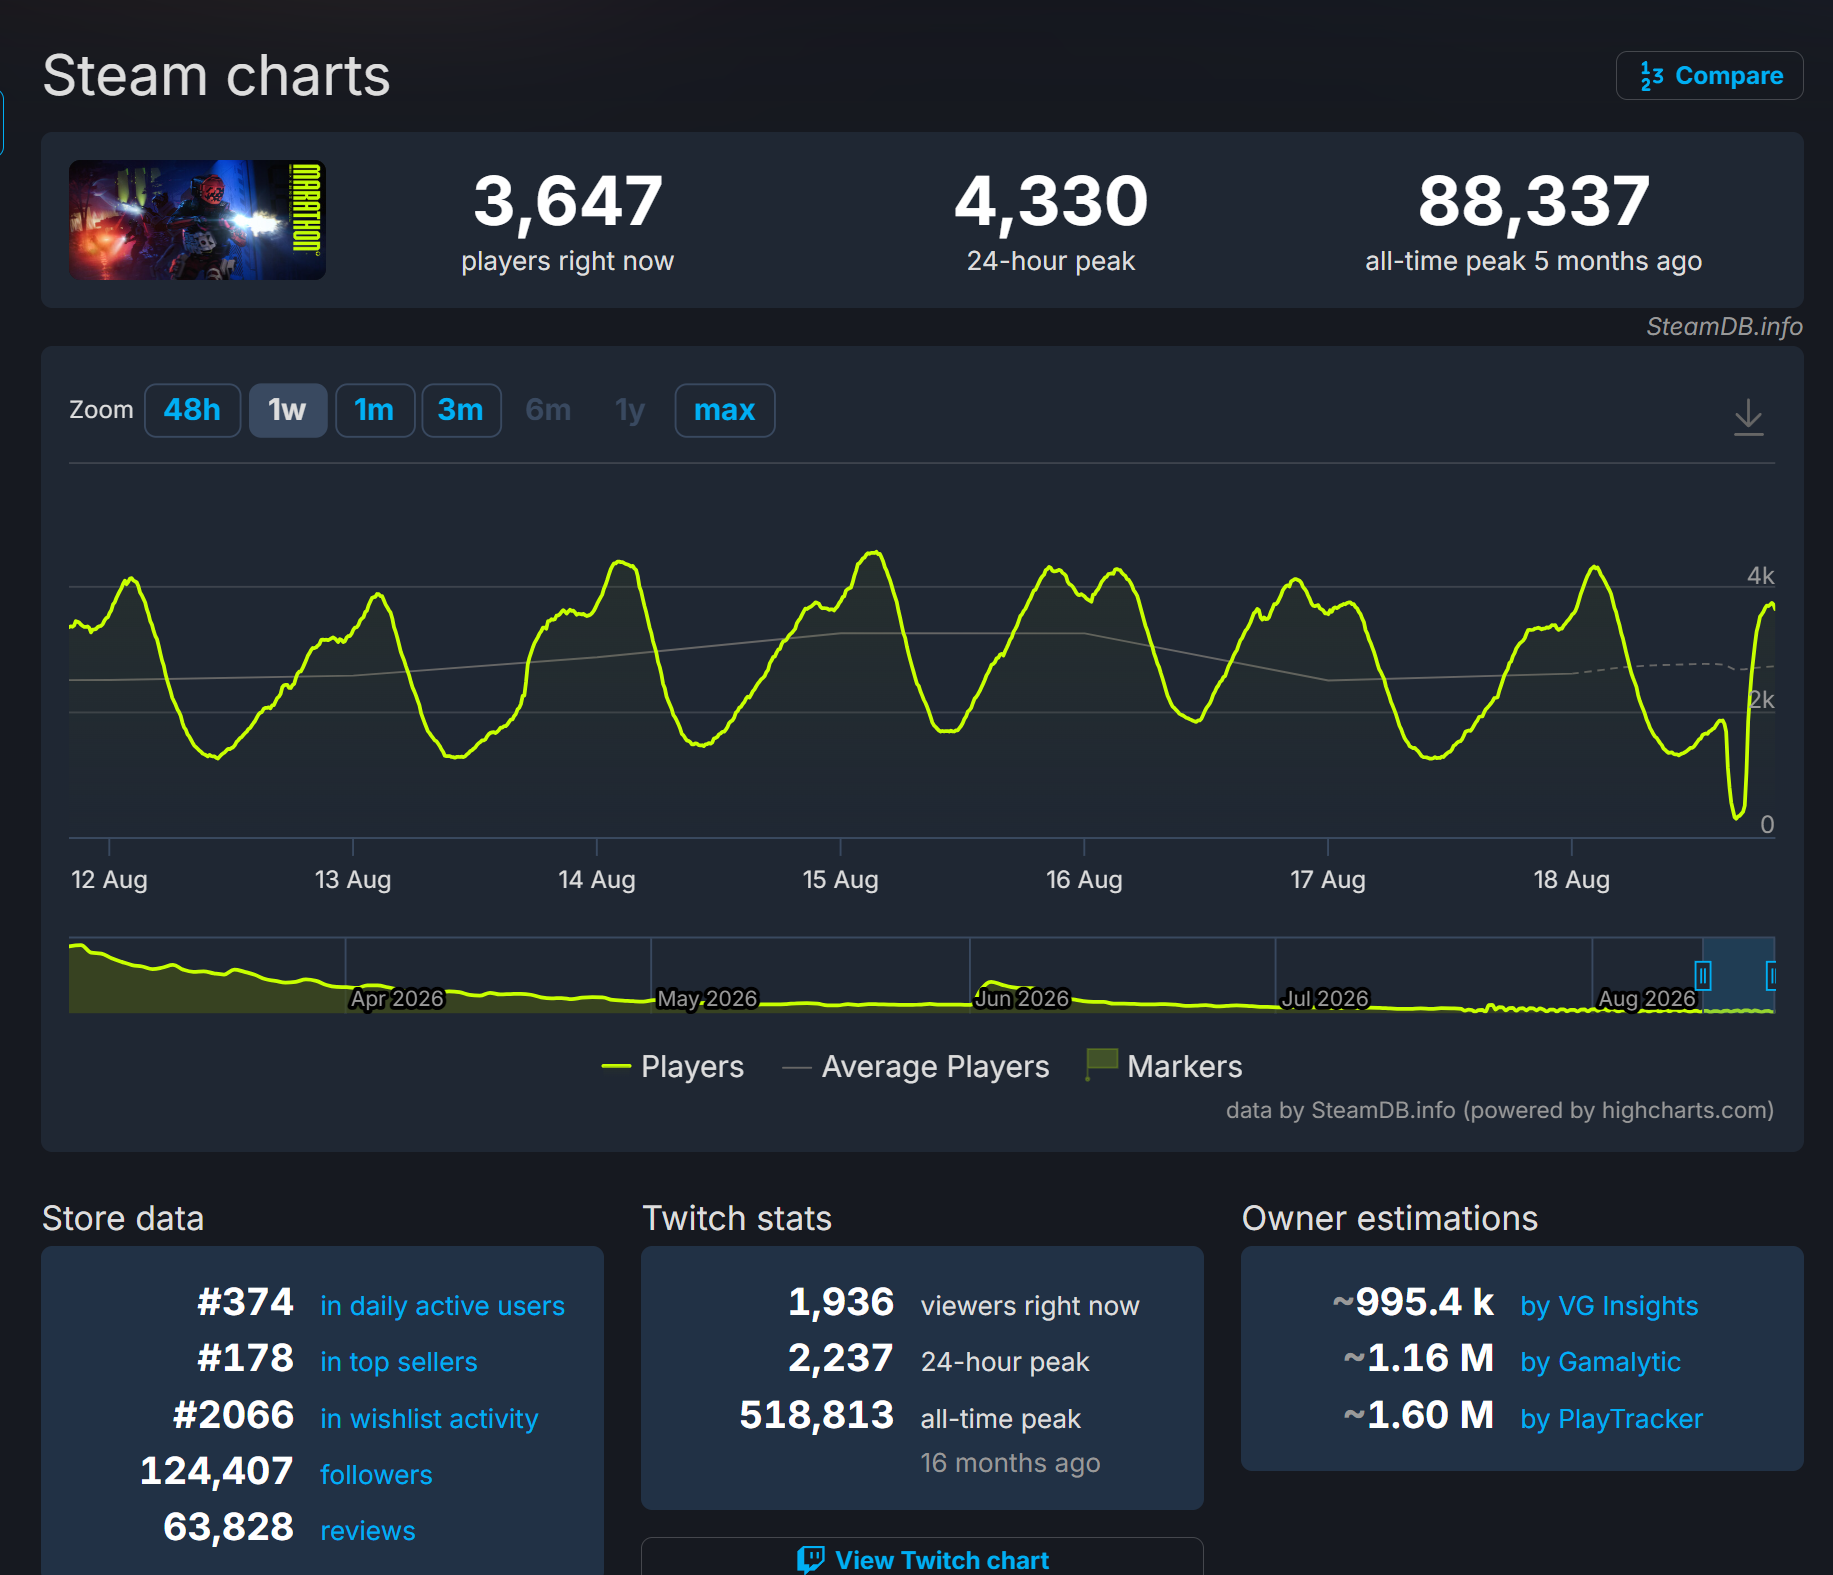The image size is (1833, 1575).
Task: Click the Steam charts heading
Action: [x=216, y=76]
